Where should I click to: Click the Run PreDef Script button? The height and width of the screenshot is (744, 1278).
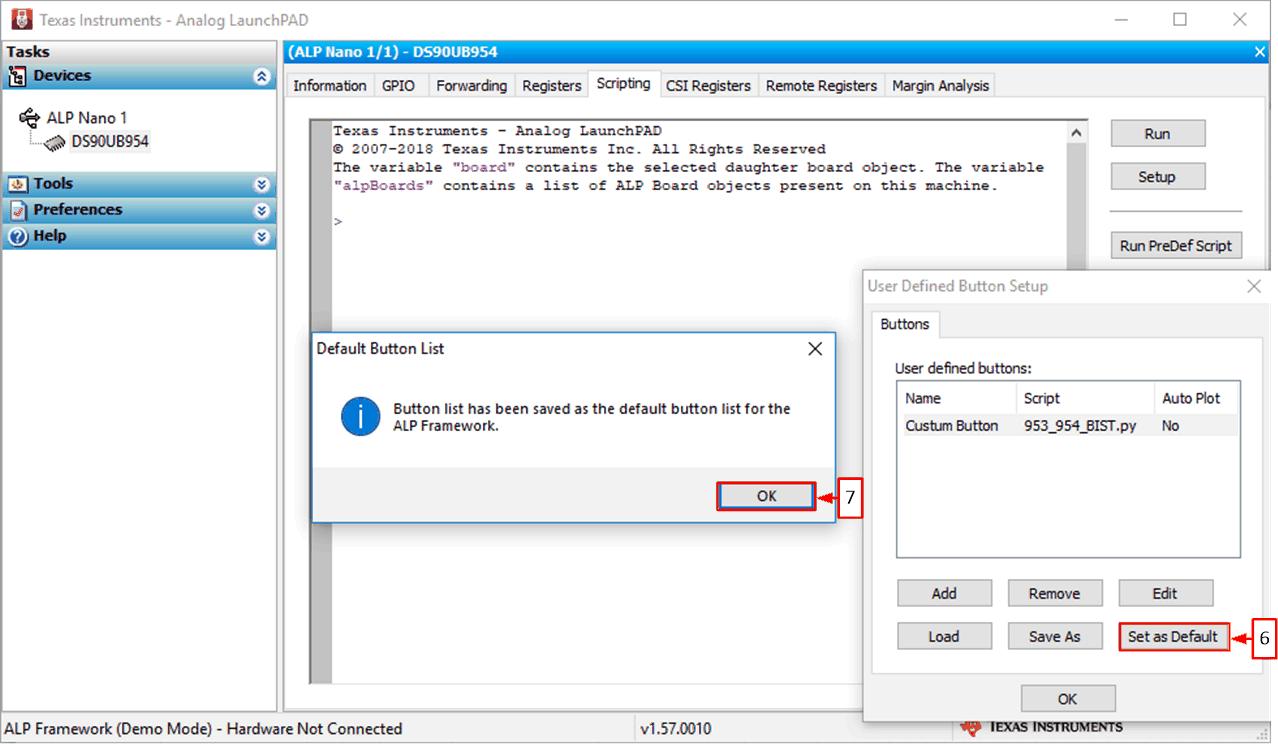pyautogui.click(x=1175, y=246)
